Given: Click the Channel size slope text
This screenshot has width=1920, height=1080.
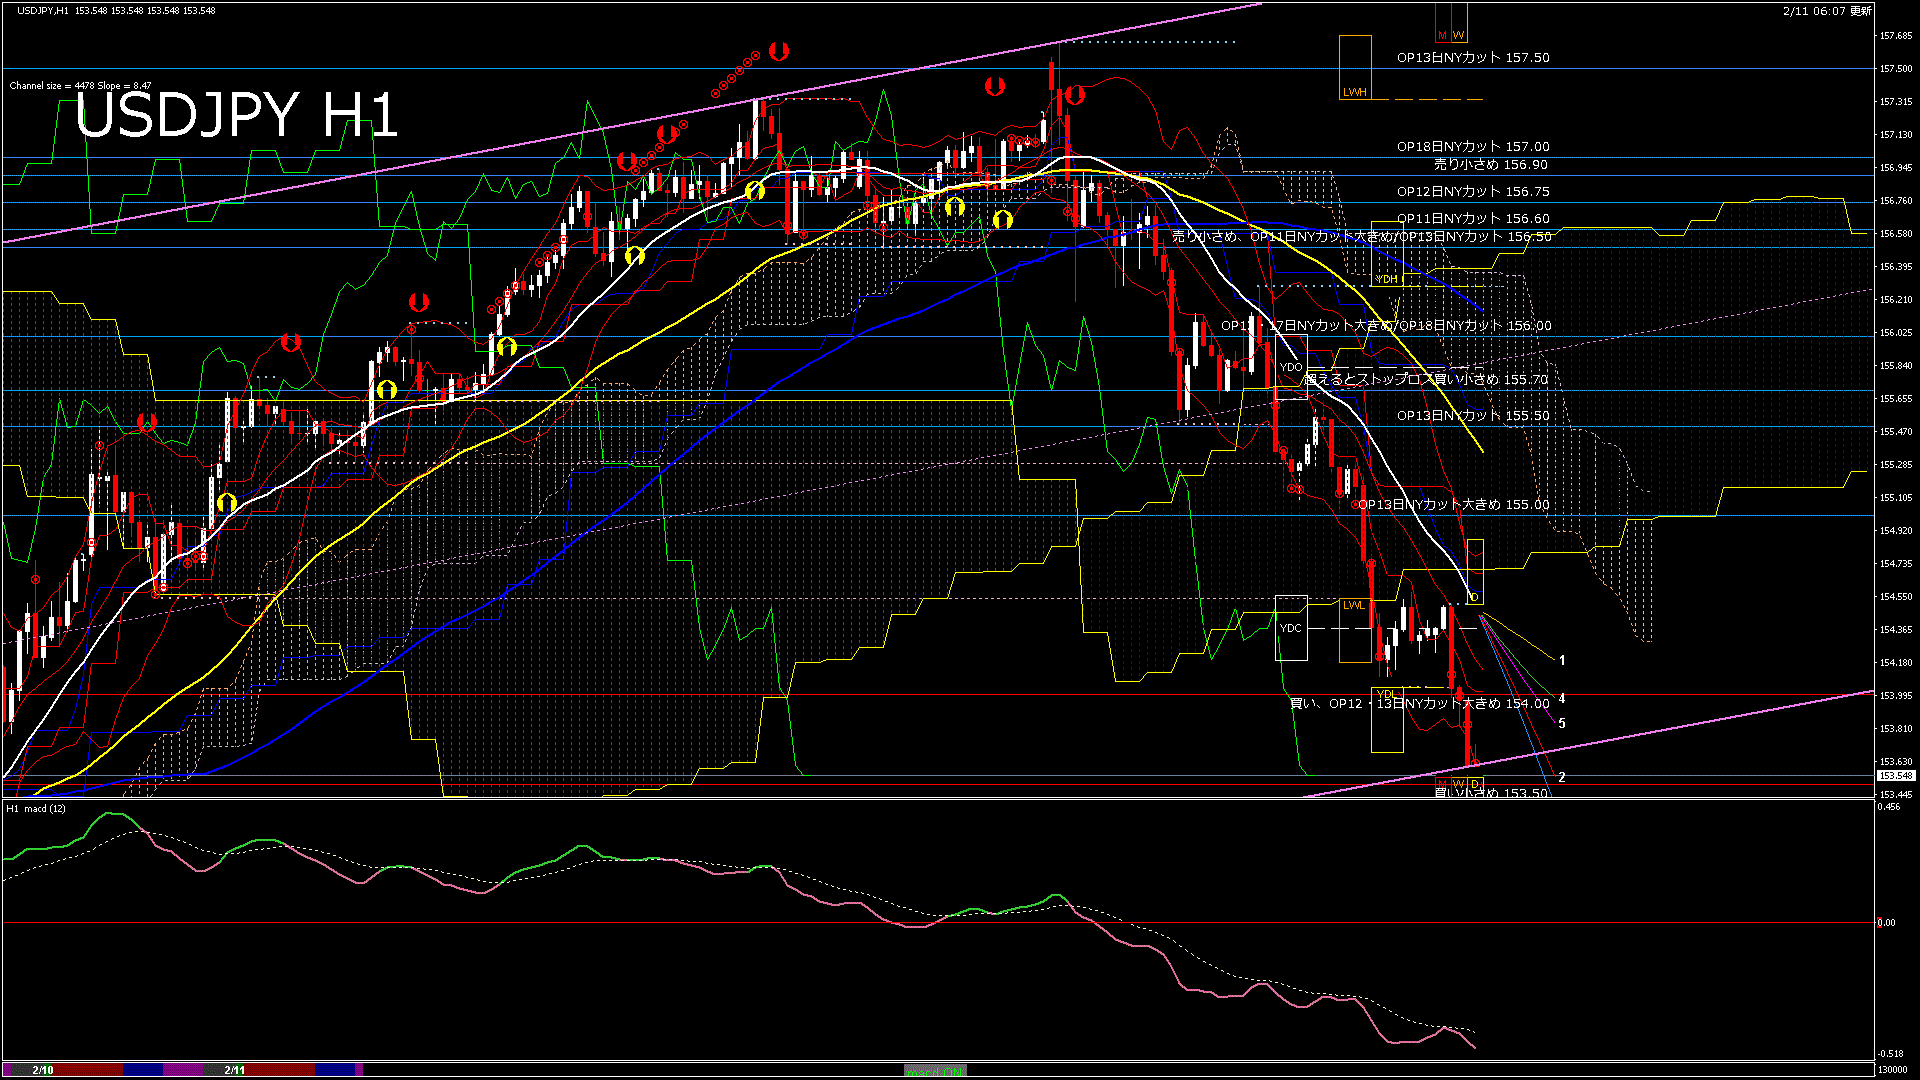Looking at the screenshot, I should tap(80, 86).
